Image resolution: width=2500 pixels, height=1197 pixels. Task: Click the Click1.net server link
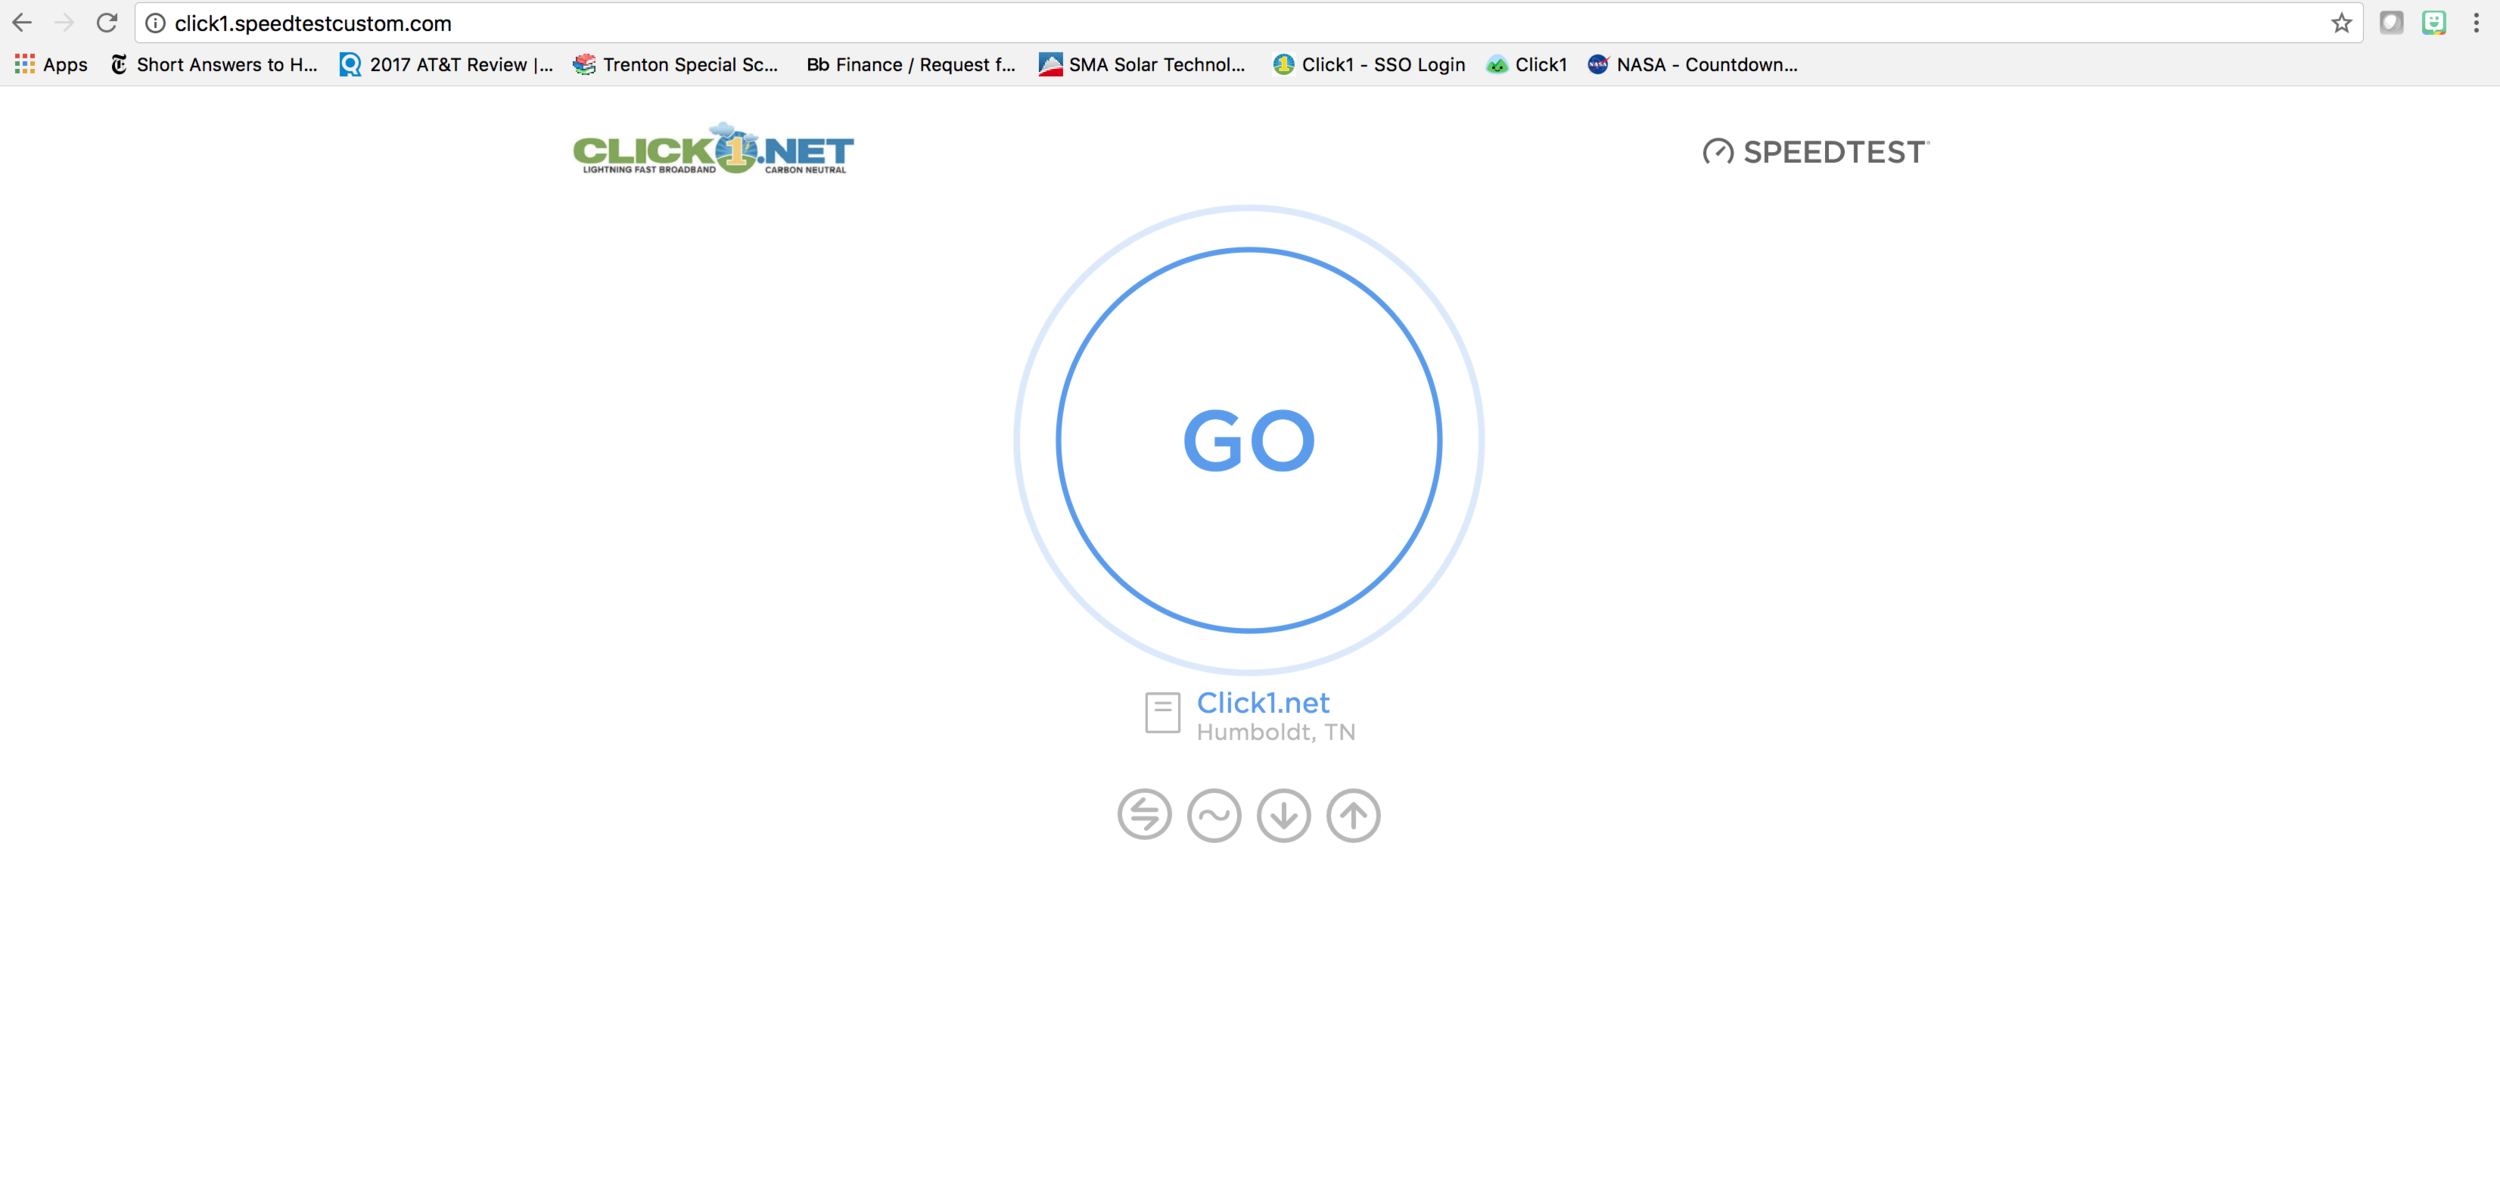[x=1263, y=703]
